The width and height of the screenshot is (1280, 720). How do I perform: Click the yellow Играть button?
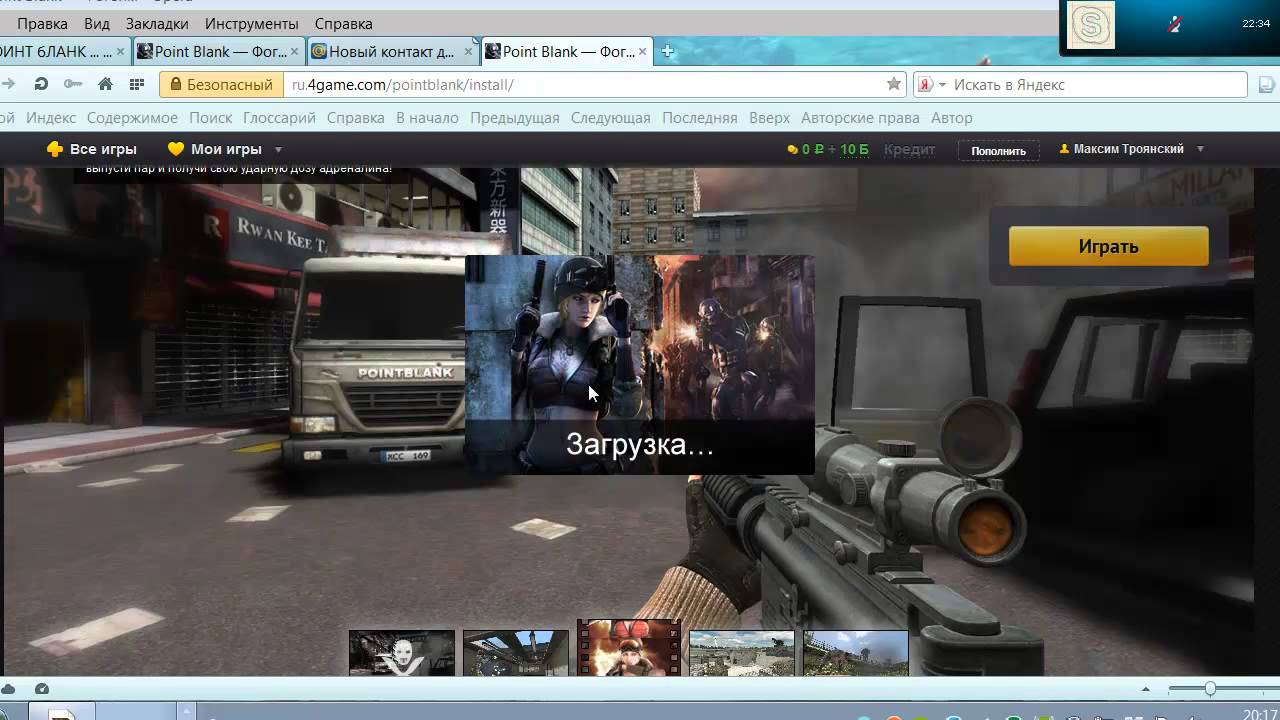(x=1108, y=246)
